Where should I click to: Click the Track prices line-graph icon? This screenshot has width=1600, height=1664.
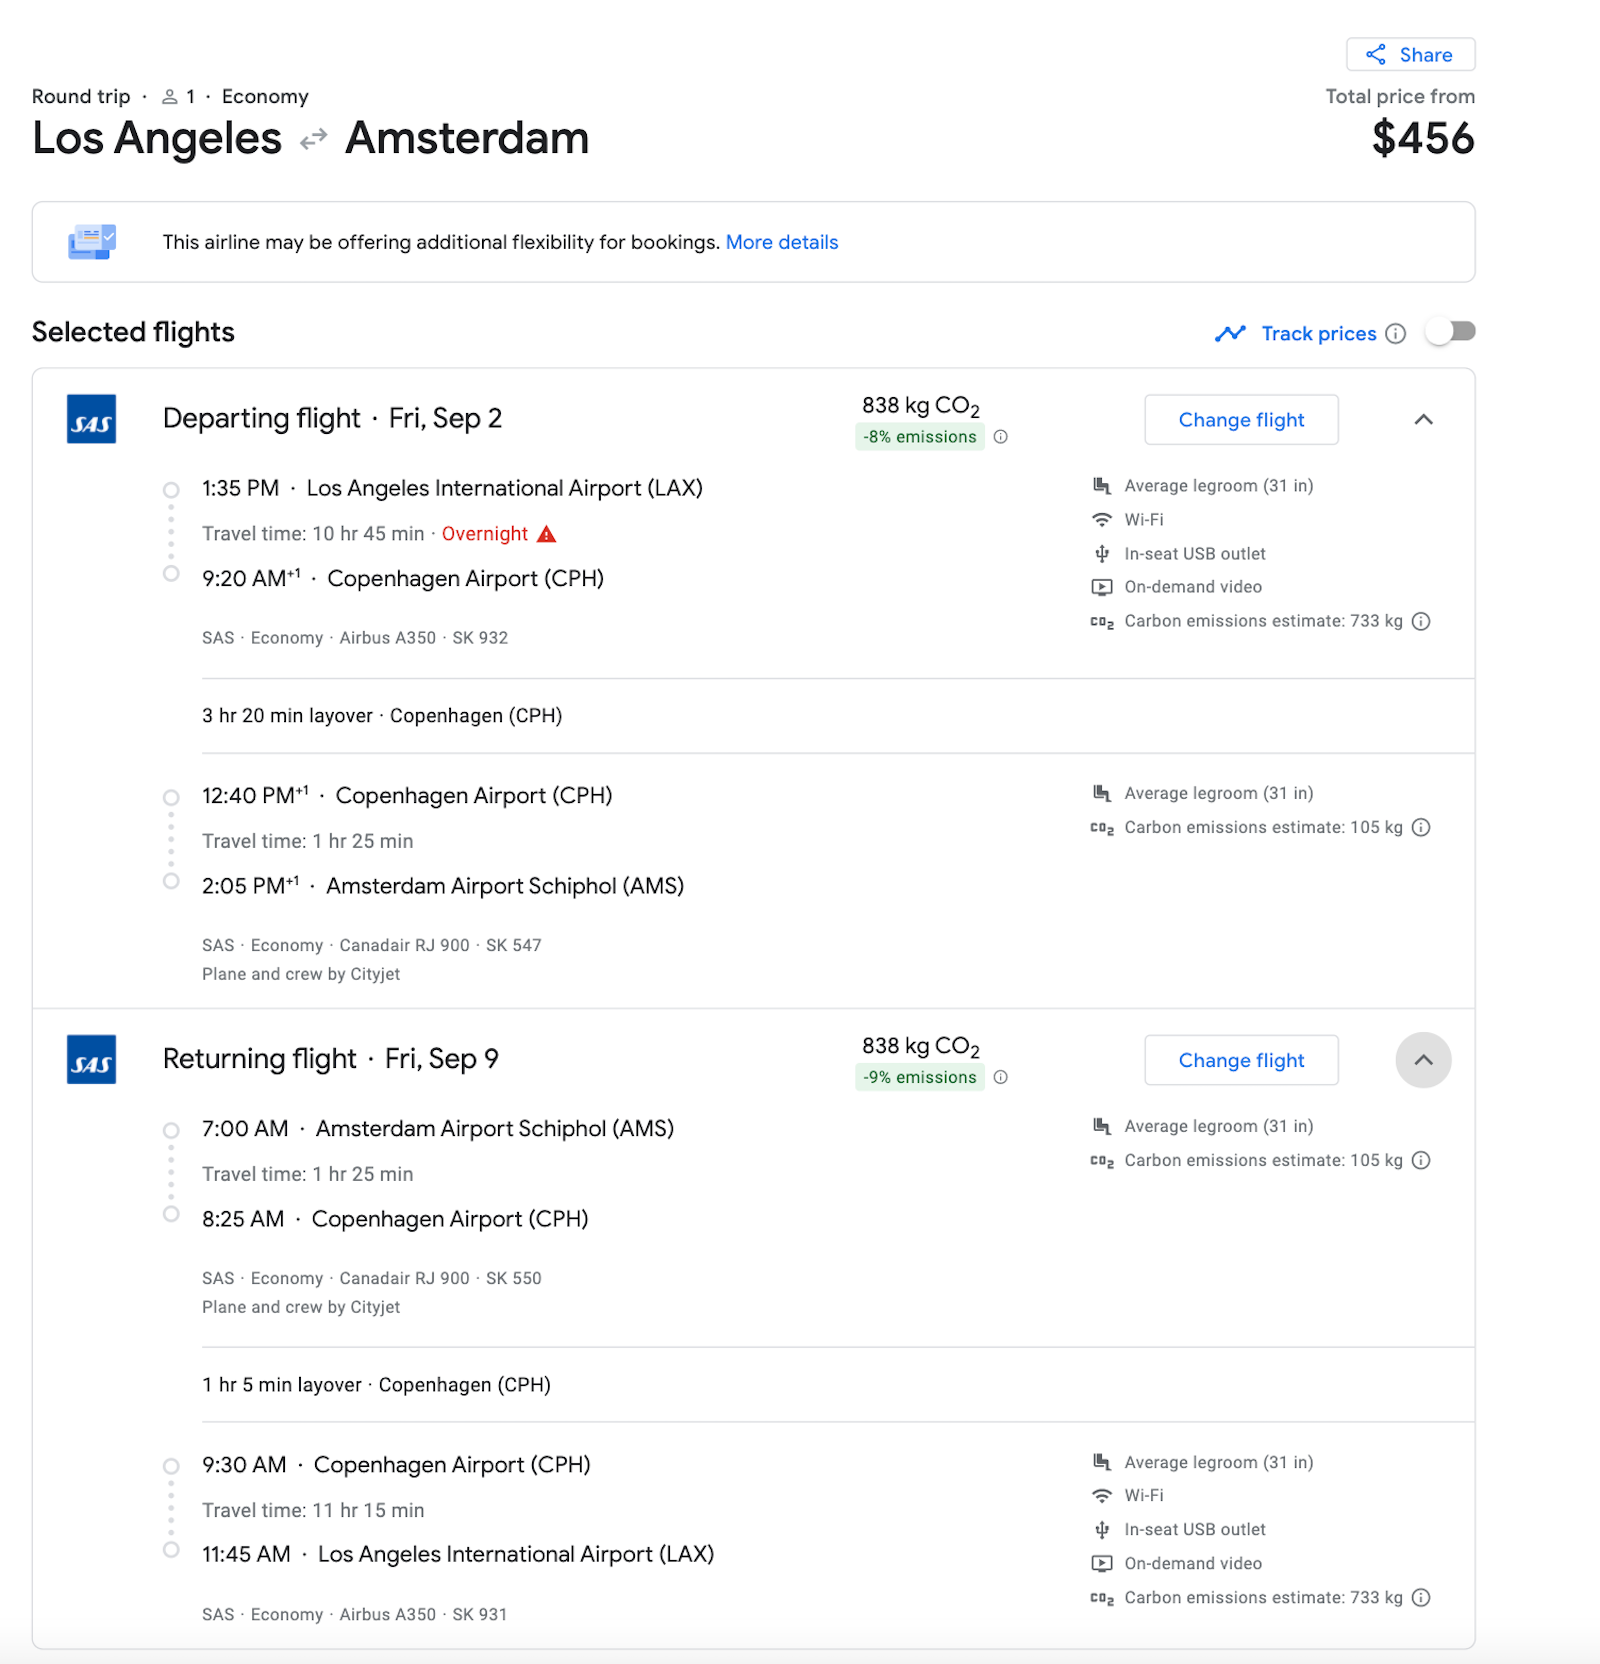[x=1231, y=333]
